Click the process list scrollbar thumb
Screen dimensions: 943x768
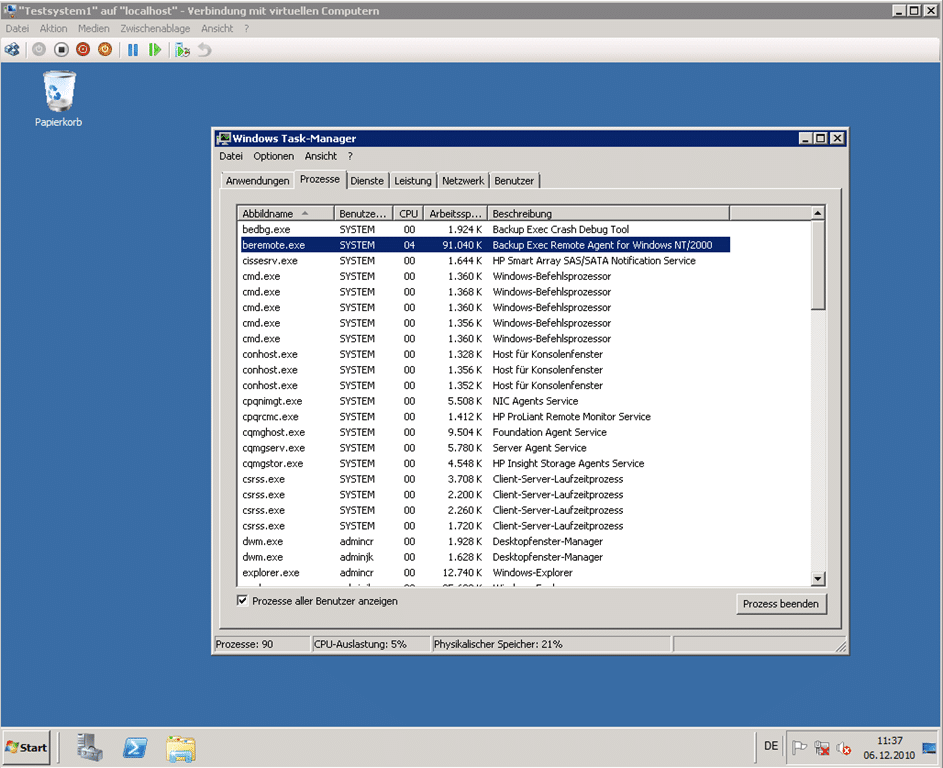pos(817,266)
